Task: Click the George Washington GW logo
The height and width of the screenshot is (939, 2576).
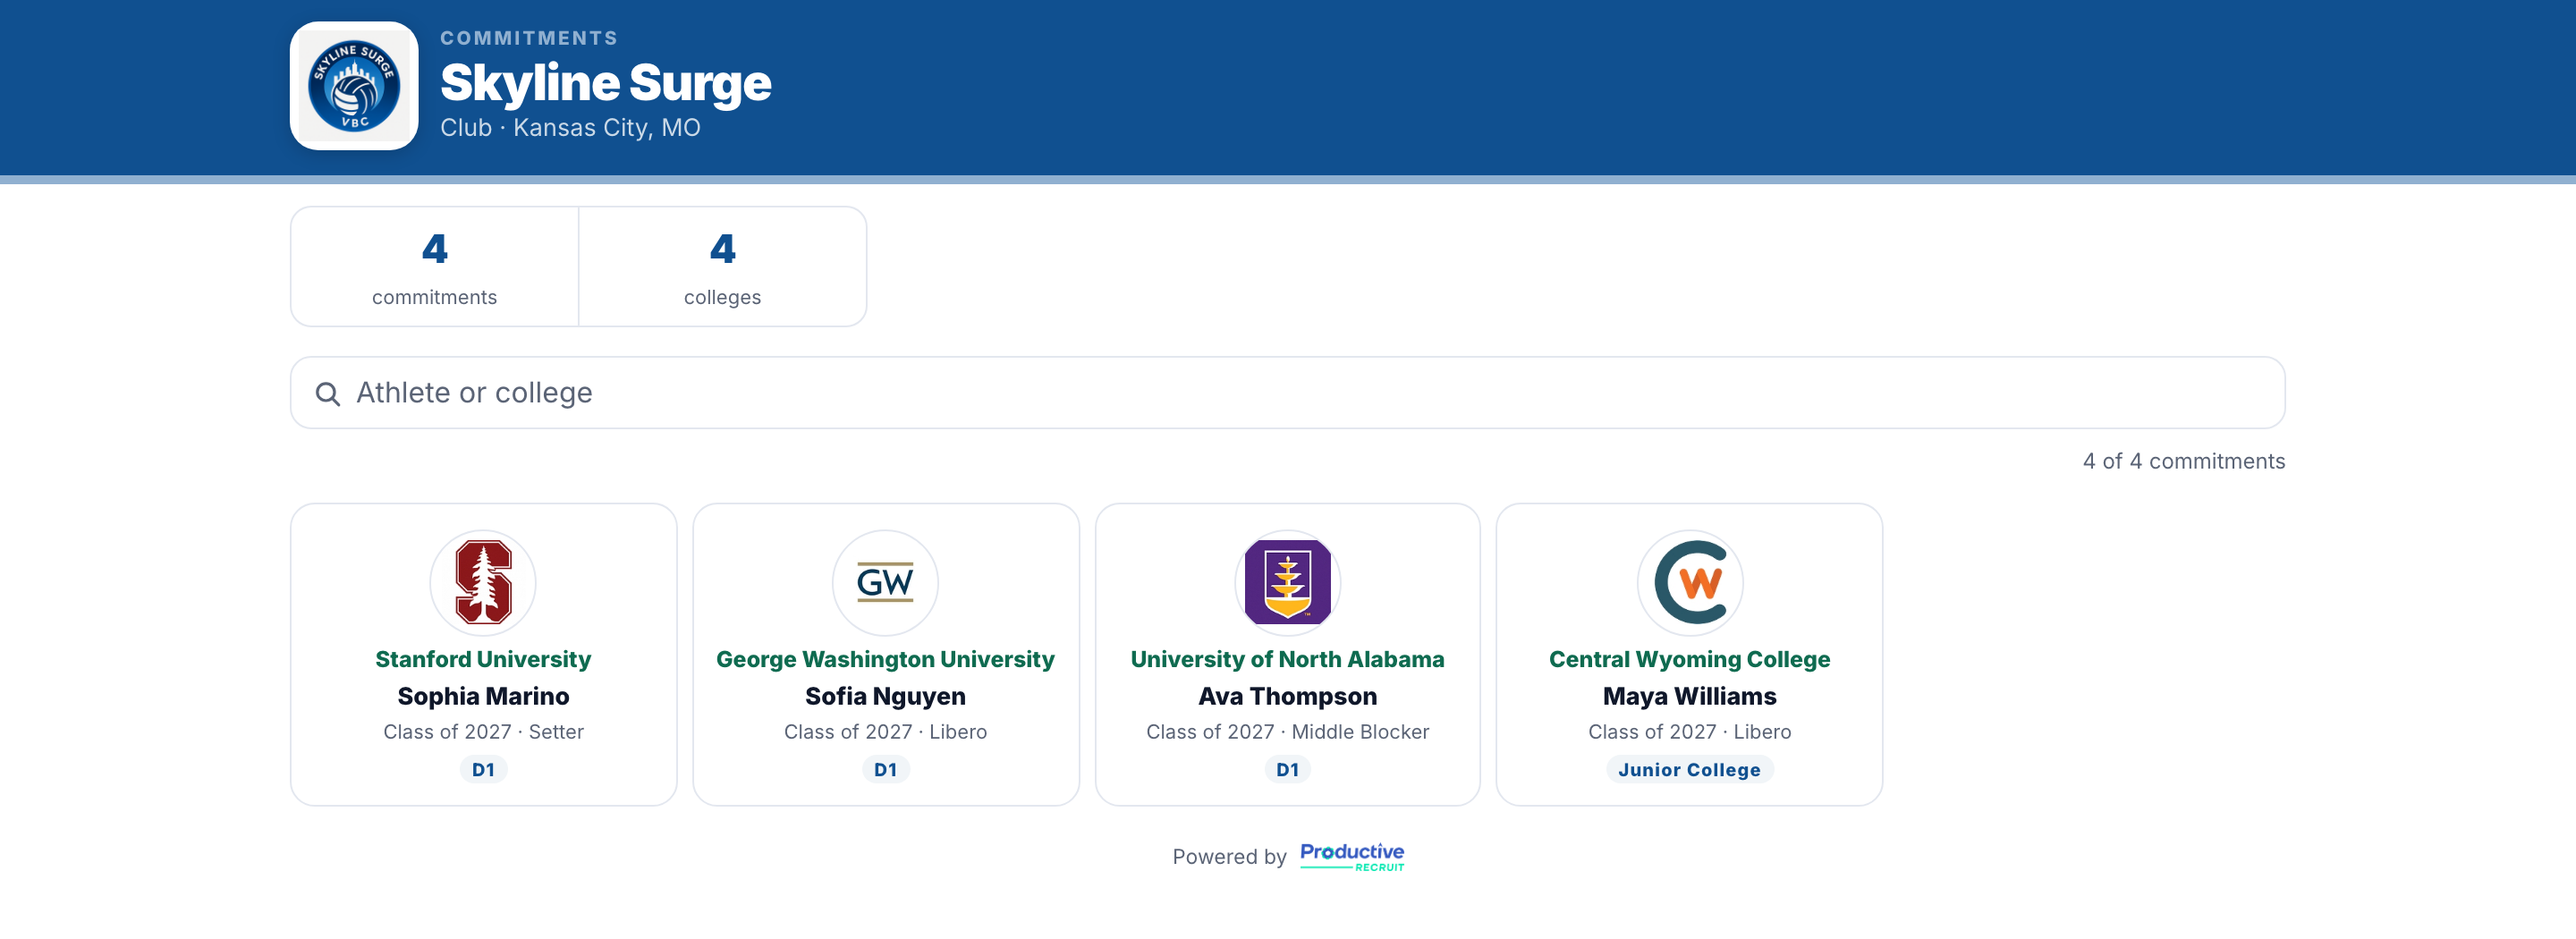Action: (x=885, y=583)
